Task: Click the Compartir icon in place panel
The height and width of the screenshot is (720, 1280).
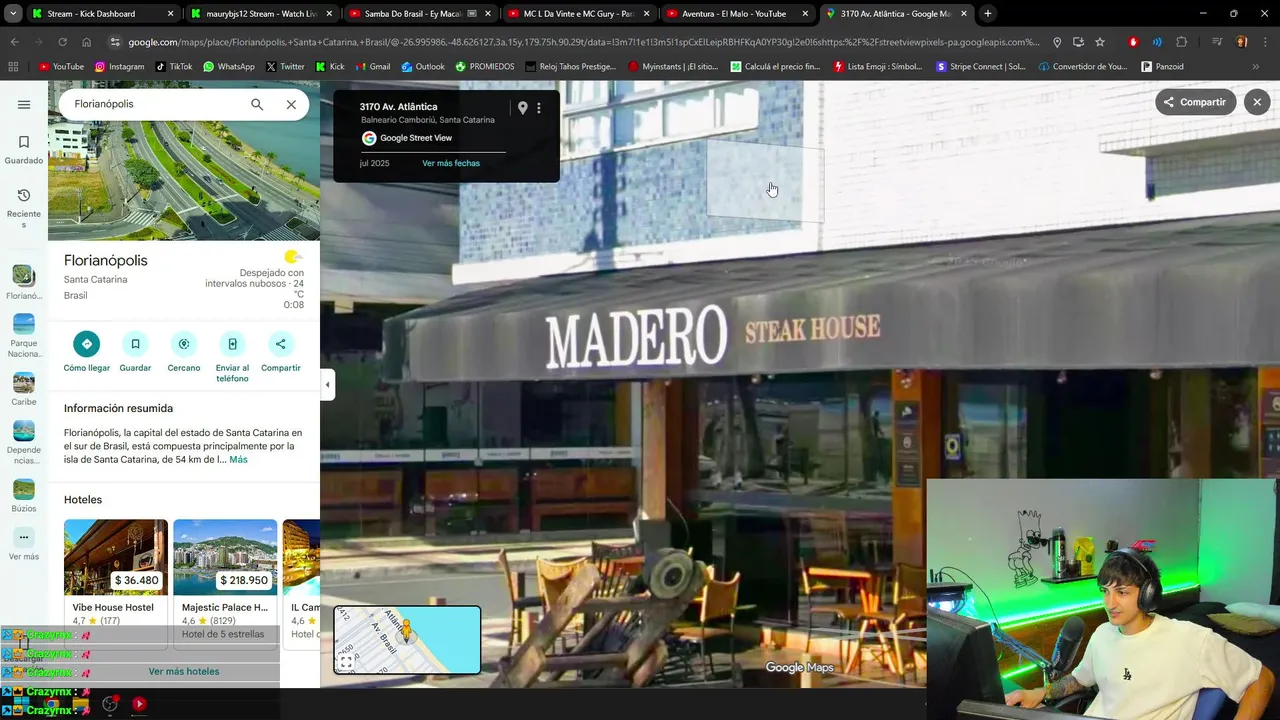Action: click(281, 344)
